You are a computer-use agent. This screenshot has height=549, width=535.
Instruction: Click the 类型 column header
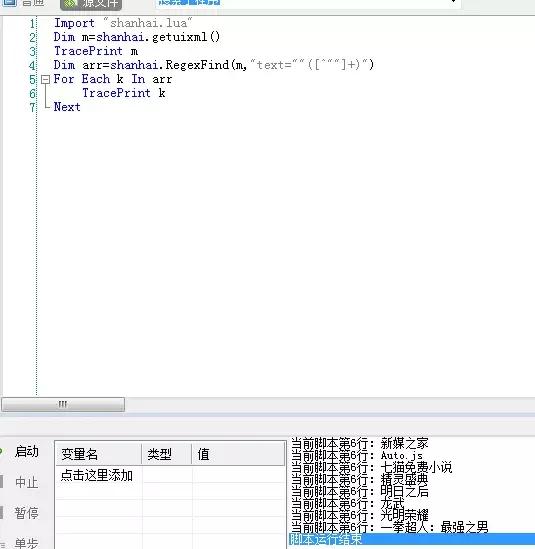167,454
